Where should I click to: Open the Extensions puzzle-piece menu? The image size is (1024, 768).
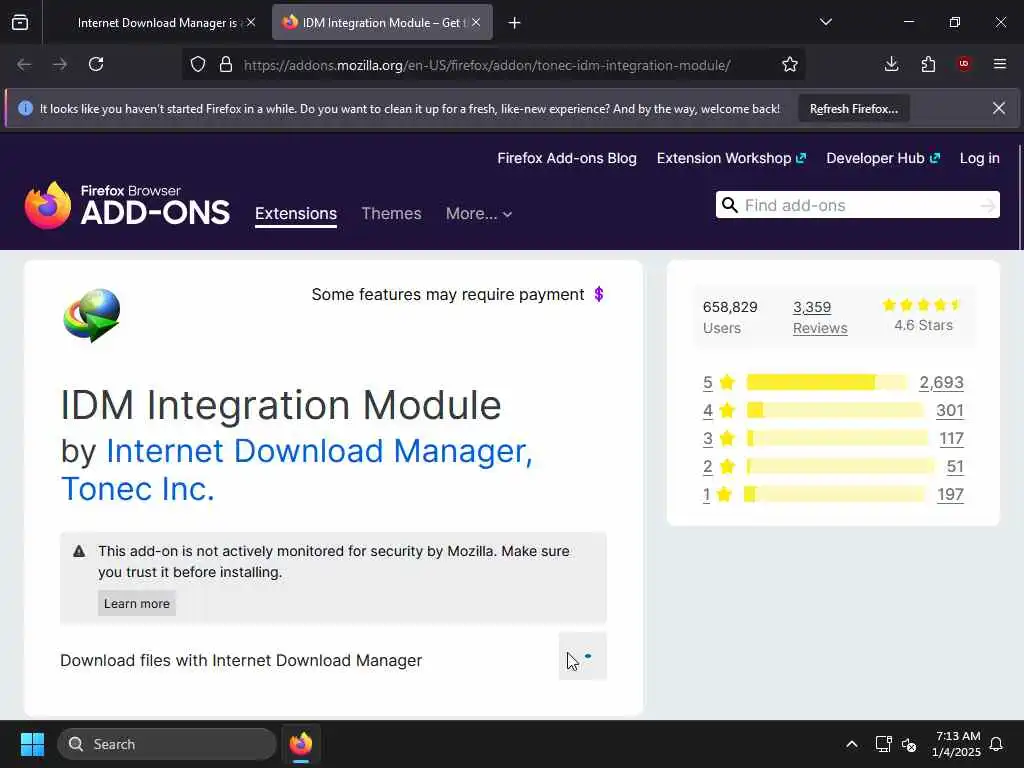click(928, 64)
